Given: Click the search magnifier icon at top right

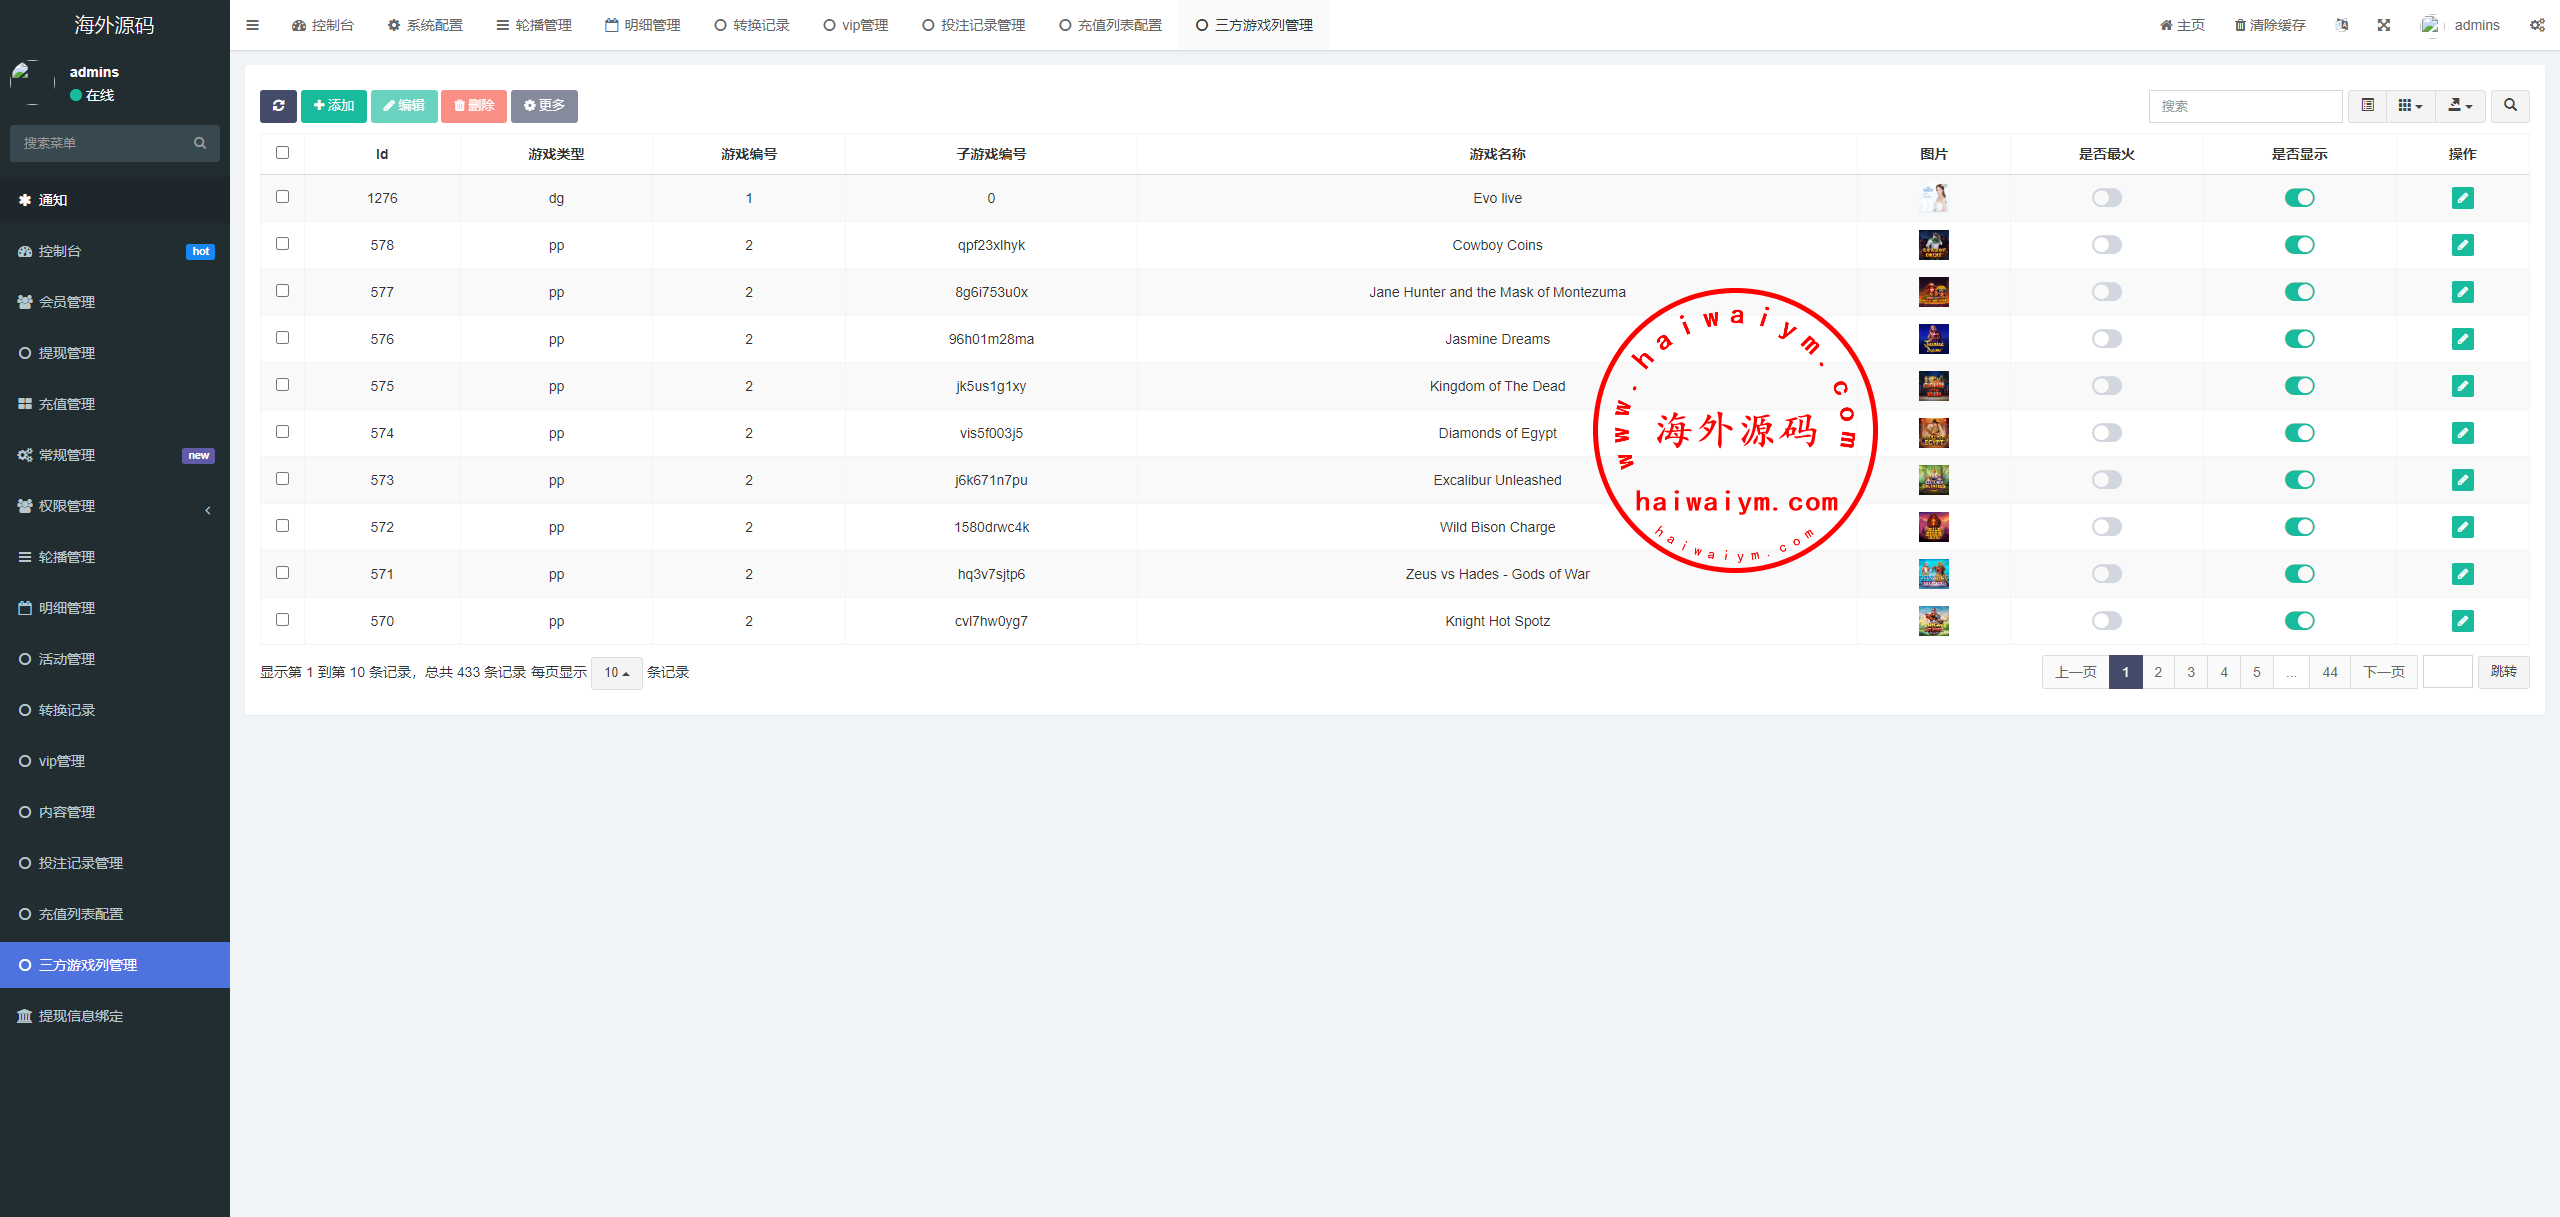Looking at the screenshot, I should click(x=2510, y=106).
